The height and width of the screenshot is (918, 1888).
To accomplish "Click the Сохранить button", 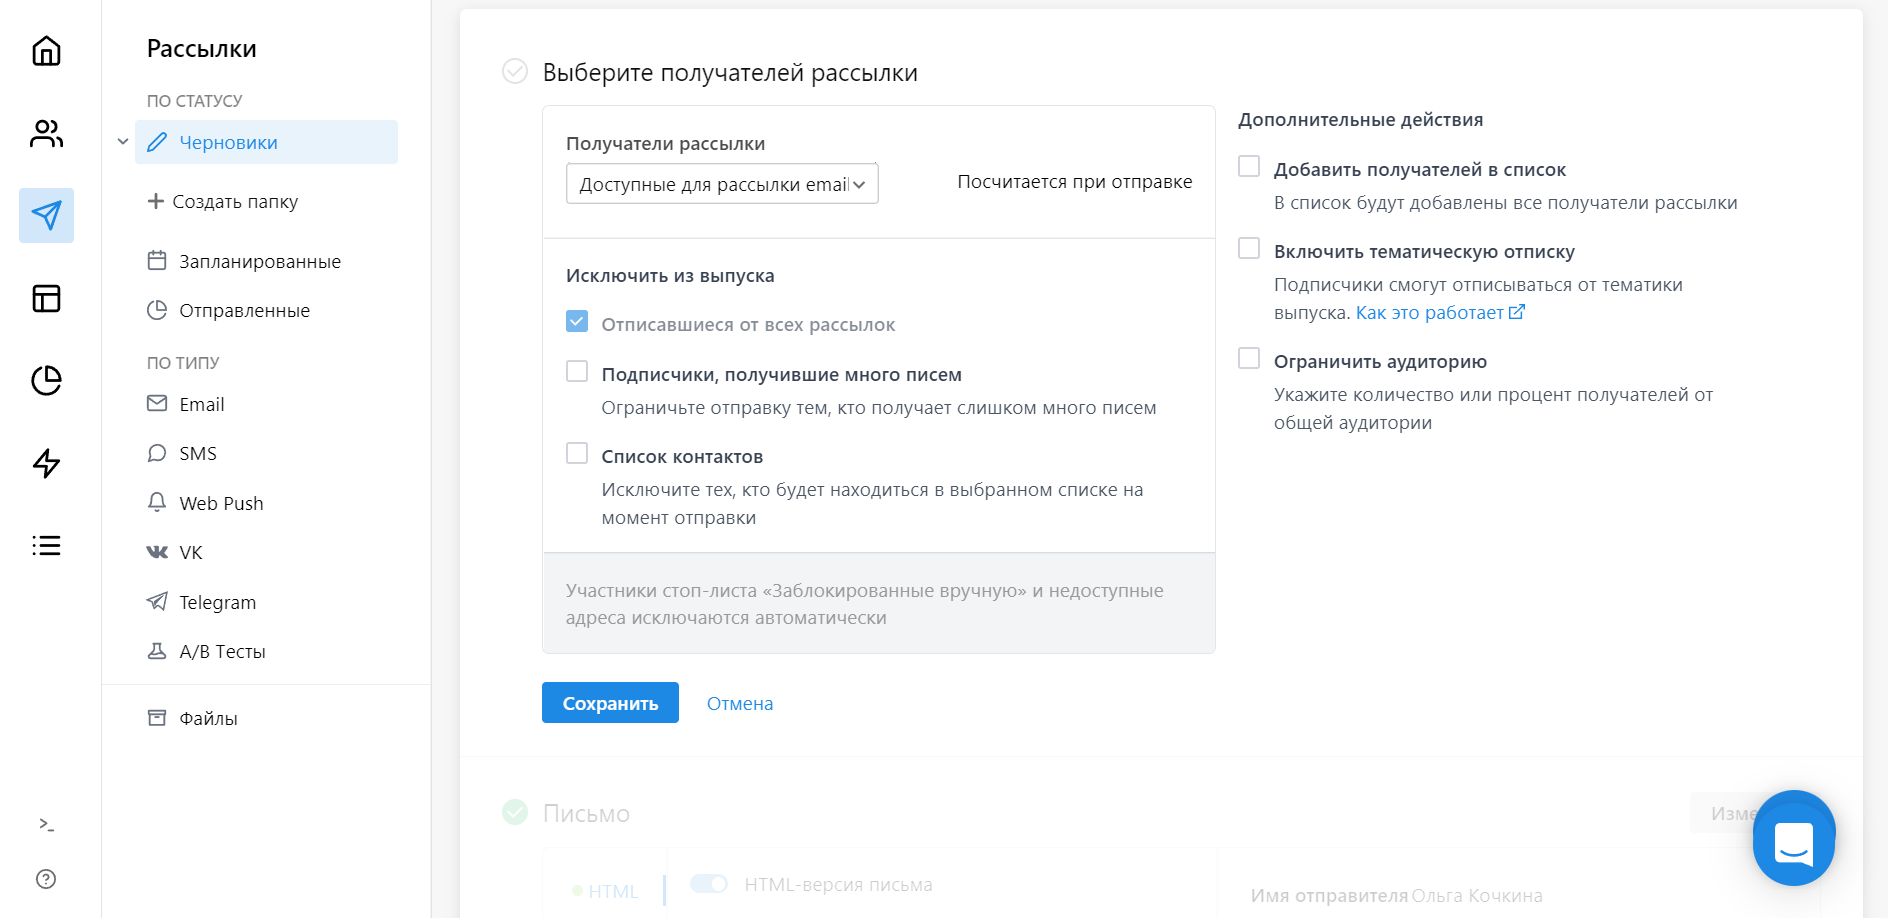I will tap(610, 703).
